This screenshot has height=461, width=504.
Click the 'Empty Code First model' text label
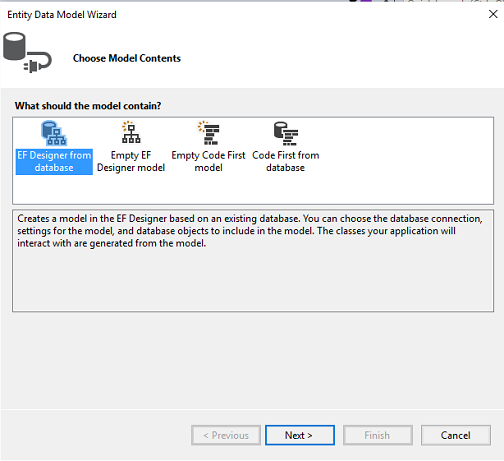click(x=208, y=161)
